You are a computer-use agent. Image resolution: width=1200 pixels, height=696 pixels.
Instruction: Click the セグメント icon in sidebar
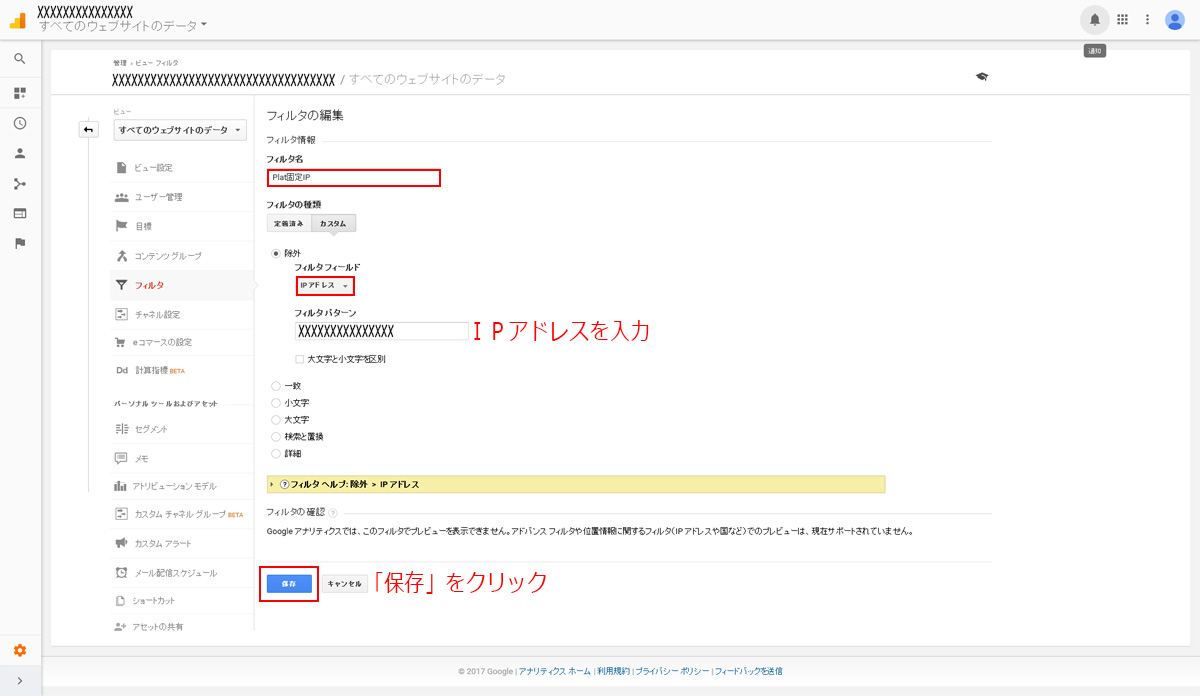(x=121, y=429)
